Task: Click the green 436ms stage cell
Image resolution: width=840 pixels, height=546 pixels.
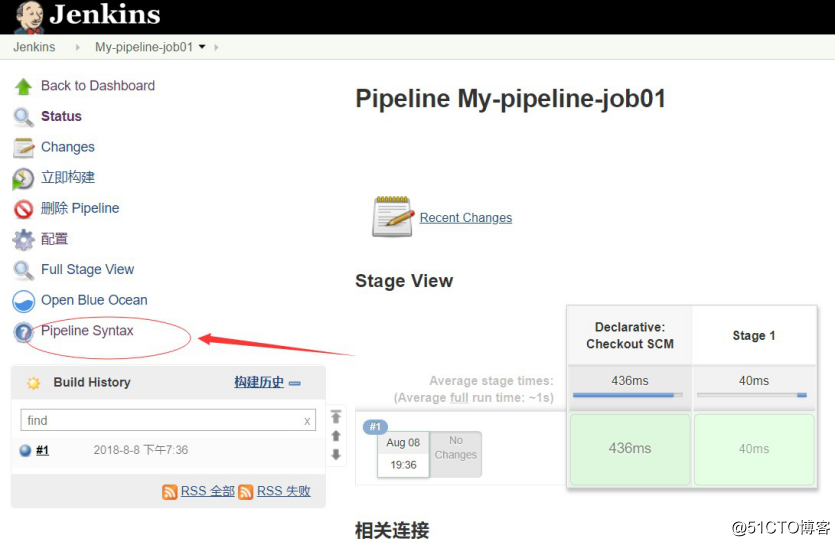Action: [x=630, y=449]
